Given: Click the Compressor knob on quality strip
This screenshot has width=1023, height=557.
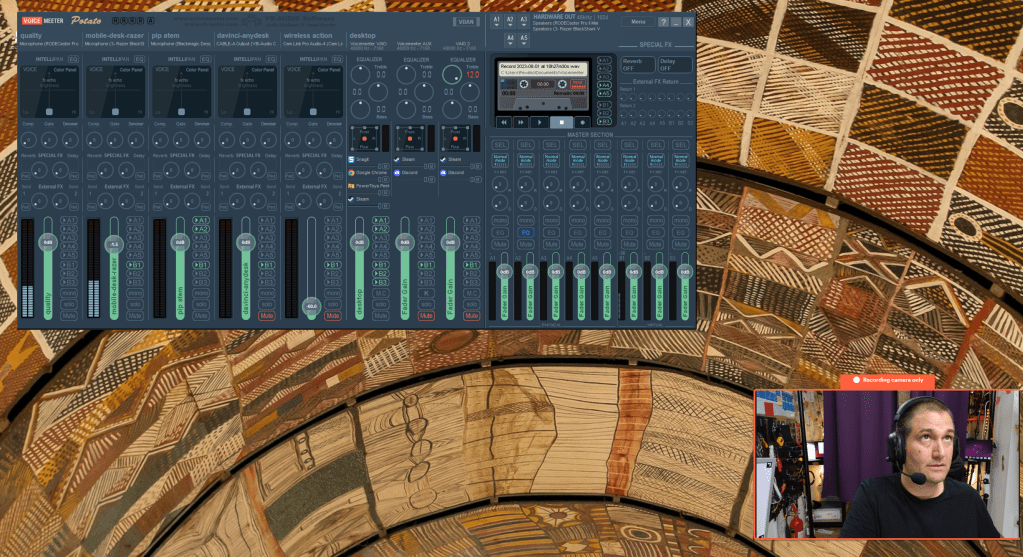Looking at the screenshot, I should click(28, 139).
